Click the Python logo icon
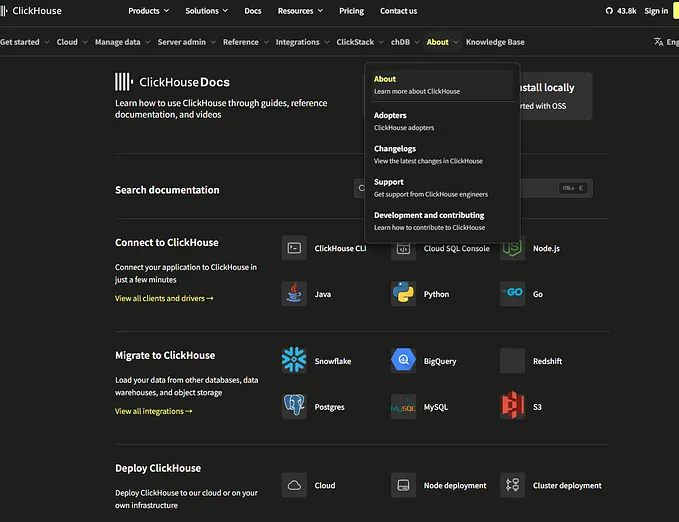Viewport: 679px width, 522px height. (x=403, y=294)
